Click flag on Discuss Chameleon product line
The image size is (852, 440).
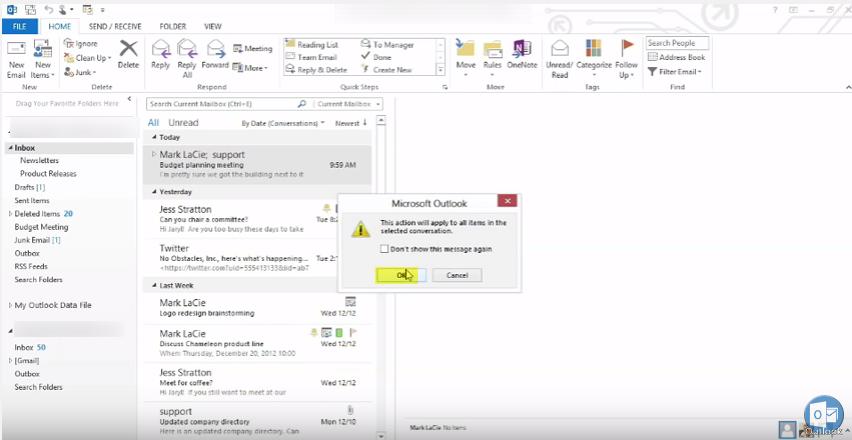(x=353, y=332)
